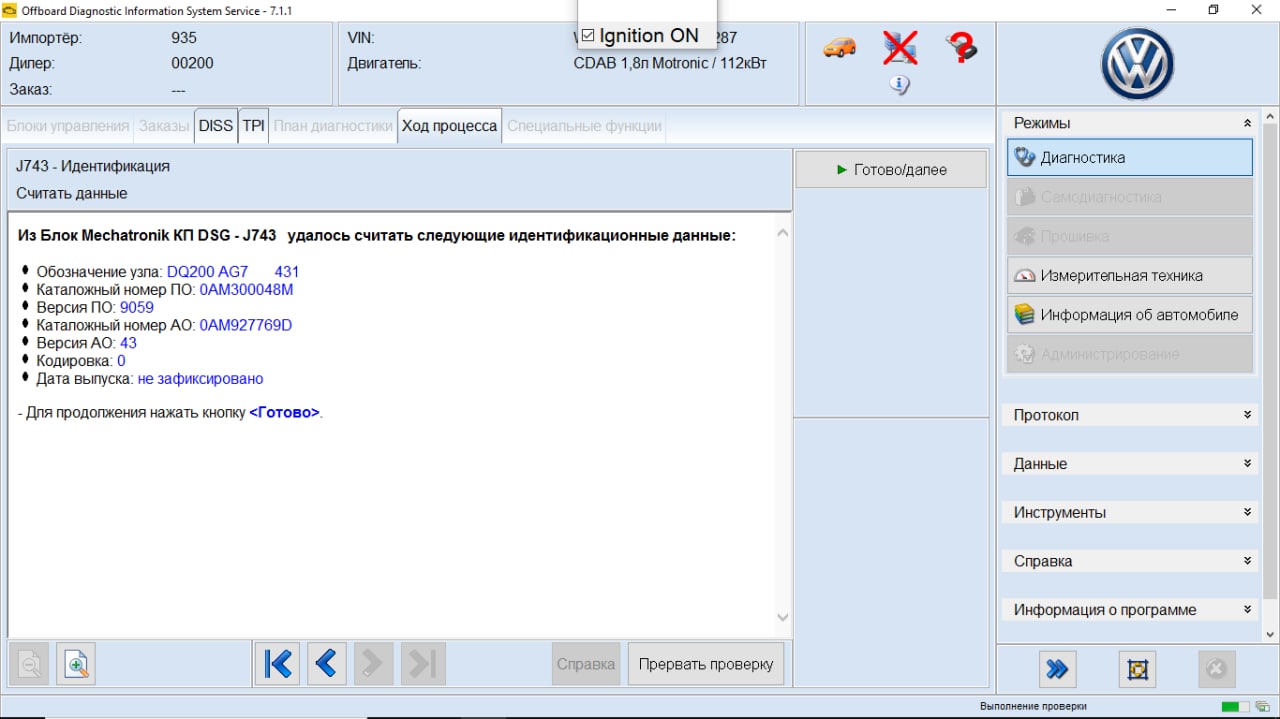Click Прервать проверку button

tap(706, 664)
